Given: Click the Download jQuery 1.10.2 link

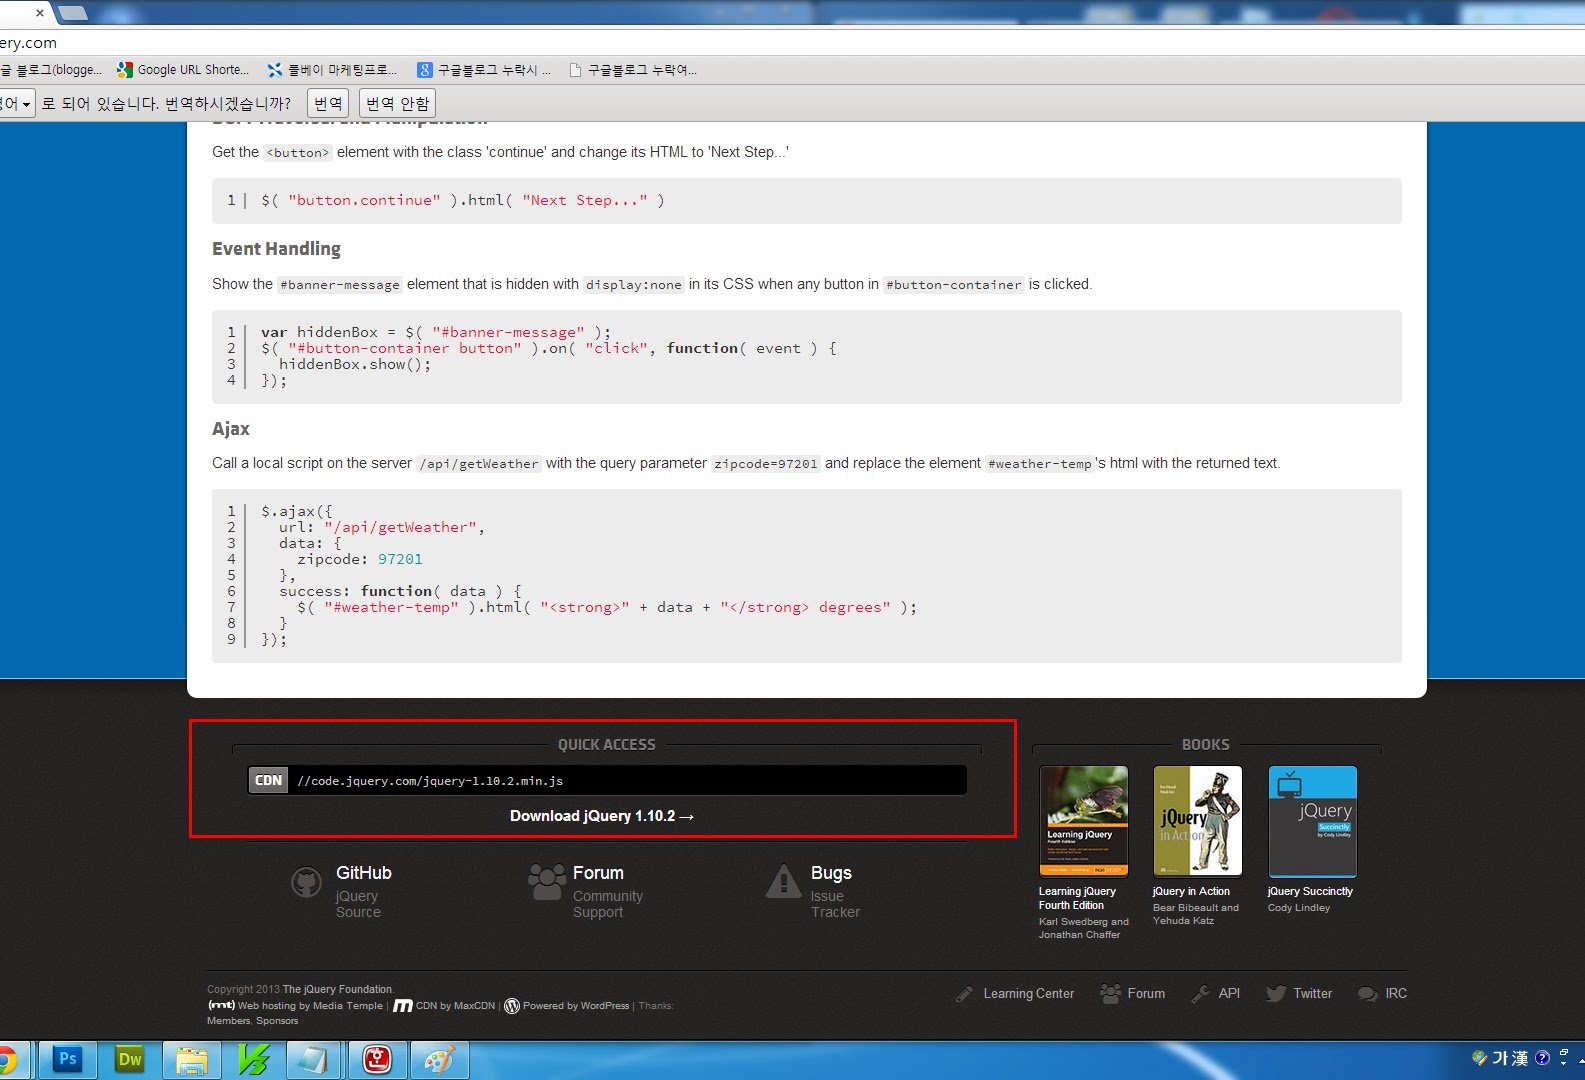Looking at the screenshot, I should 602,816.
